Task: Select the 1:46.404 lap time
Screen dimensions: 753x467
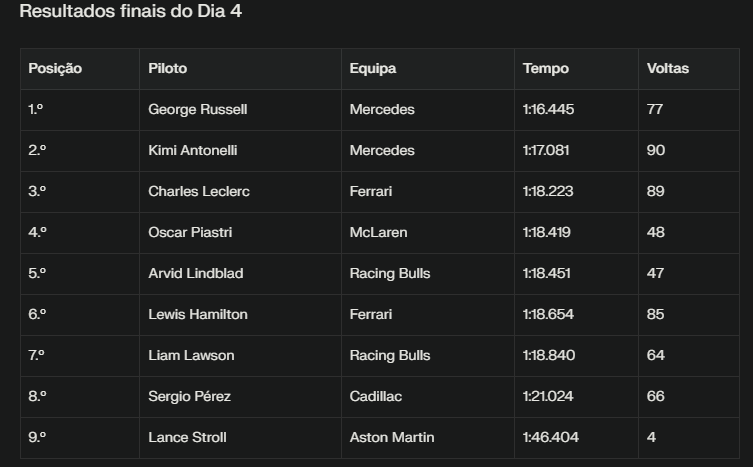Action: click(x=550, y=437)
